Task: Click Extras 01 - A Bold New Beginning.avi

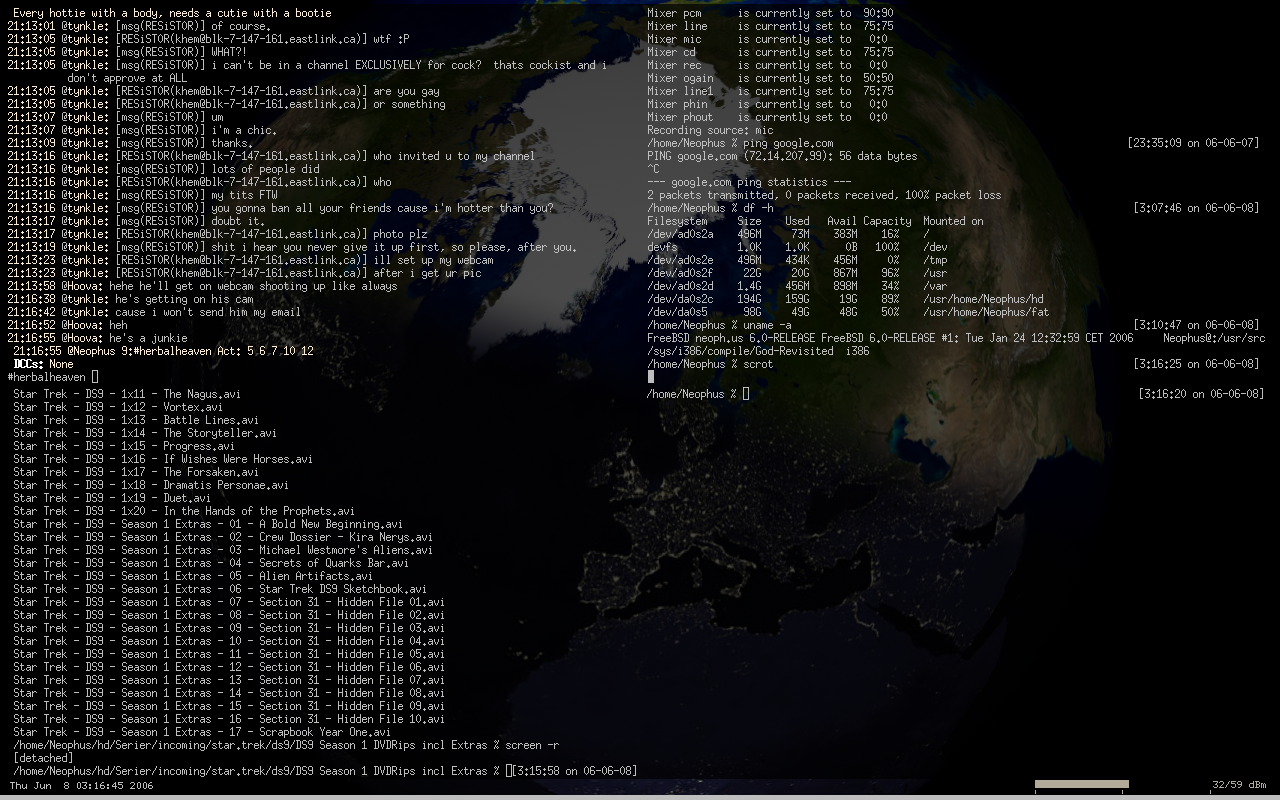Action: coord(208,524)
